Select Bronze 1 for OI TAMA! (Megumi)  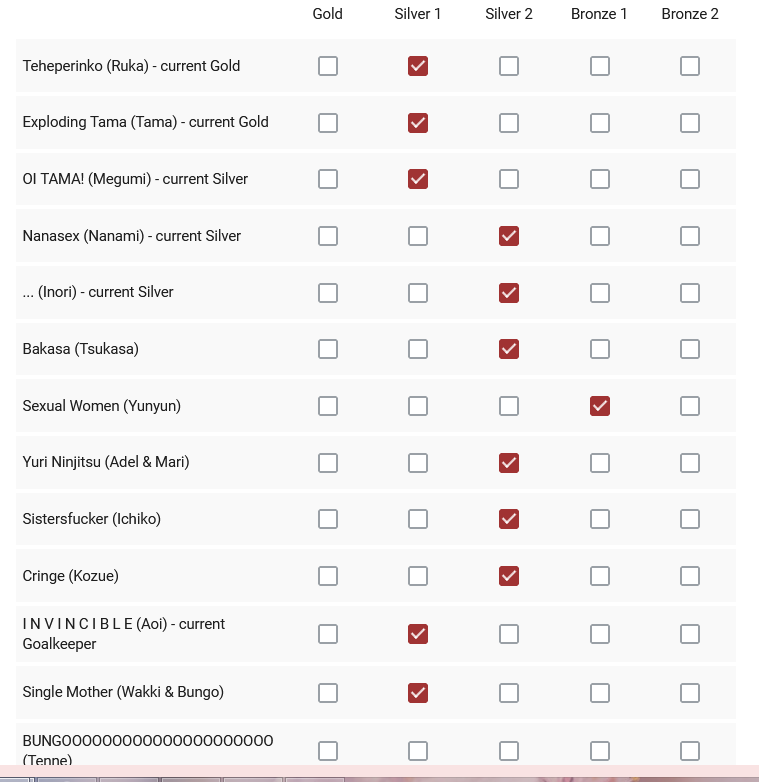pos(599,179)
